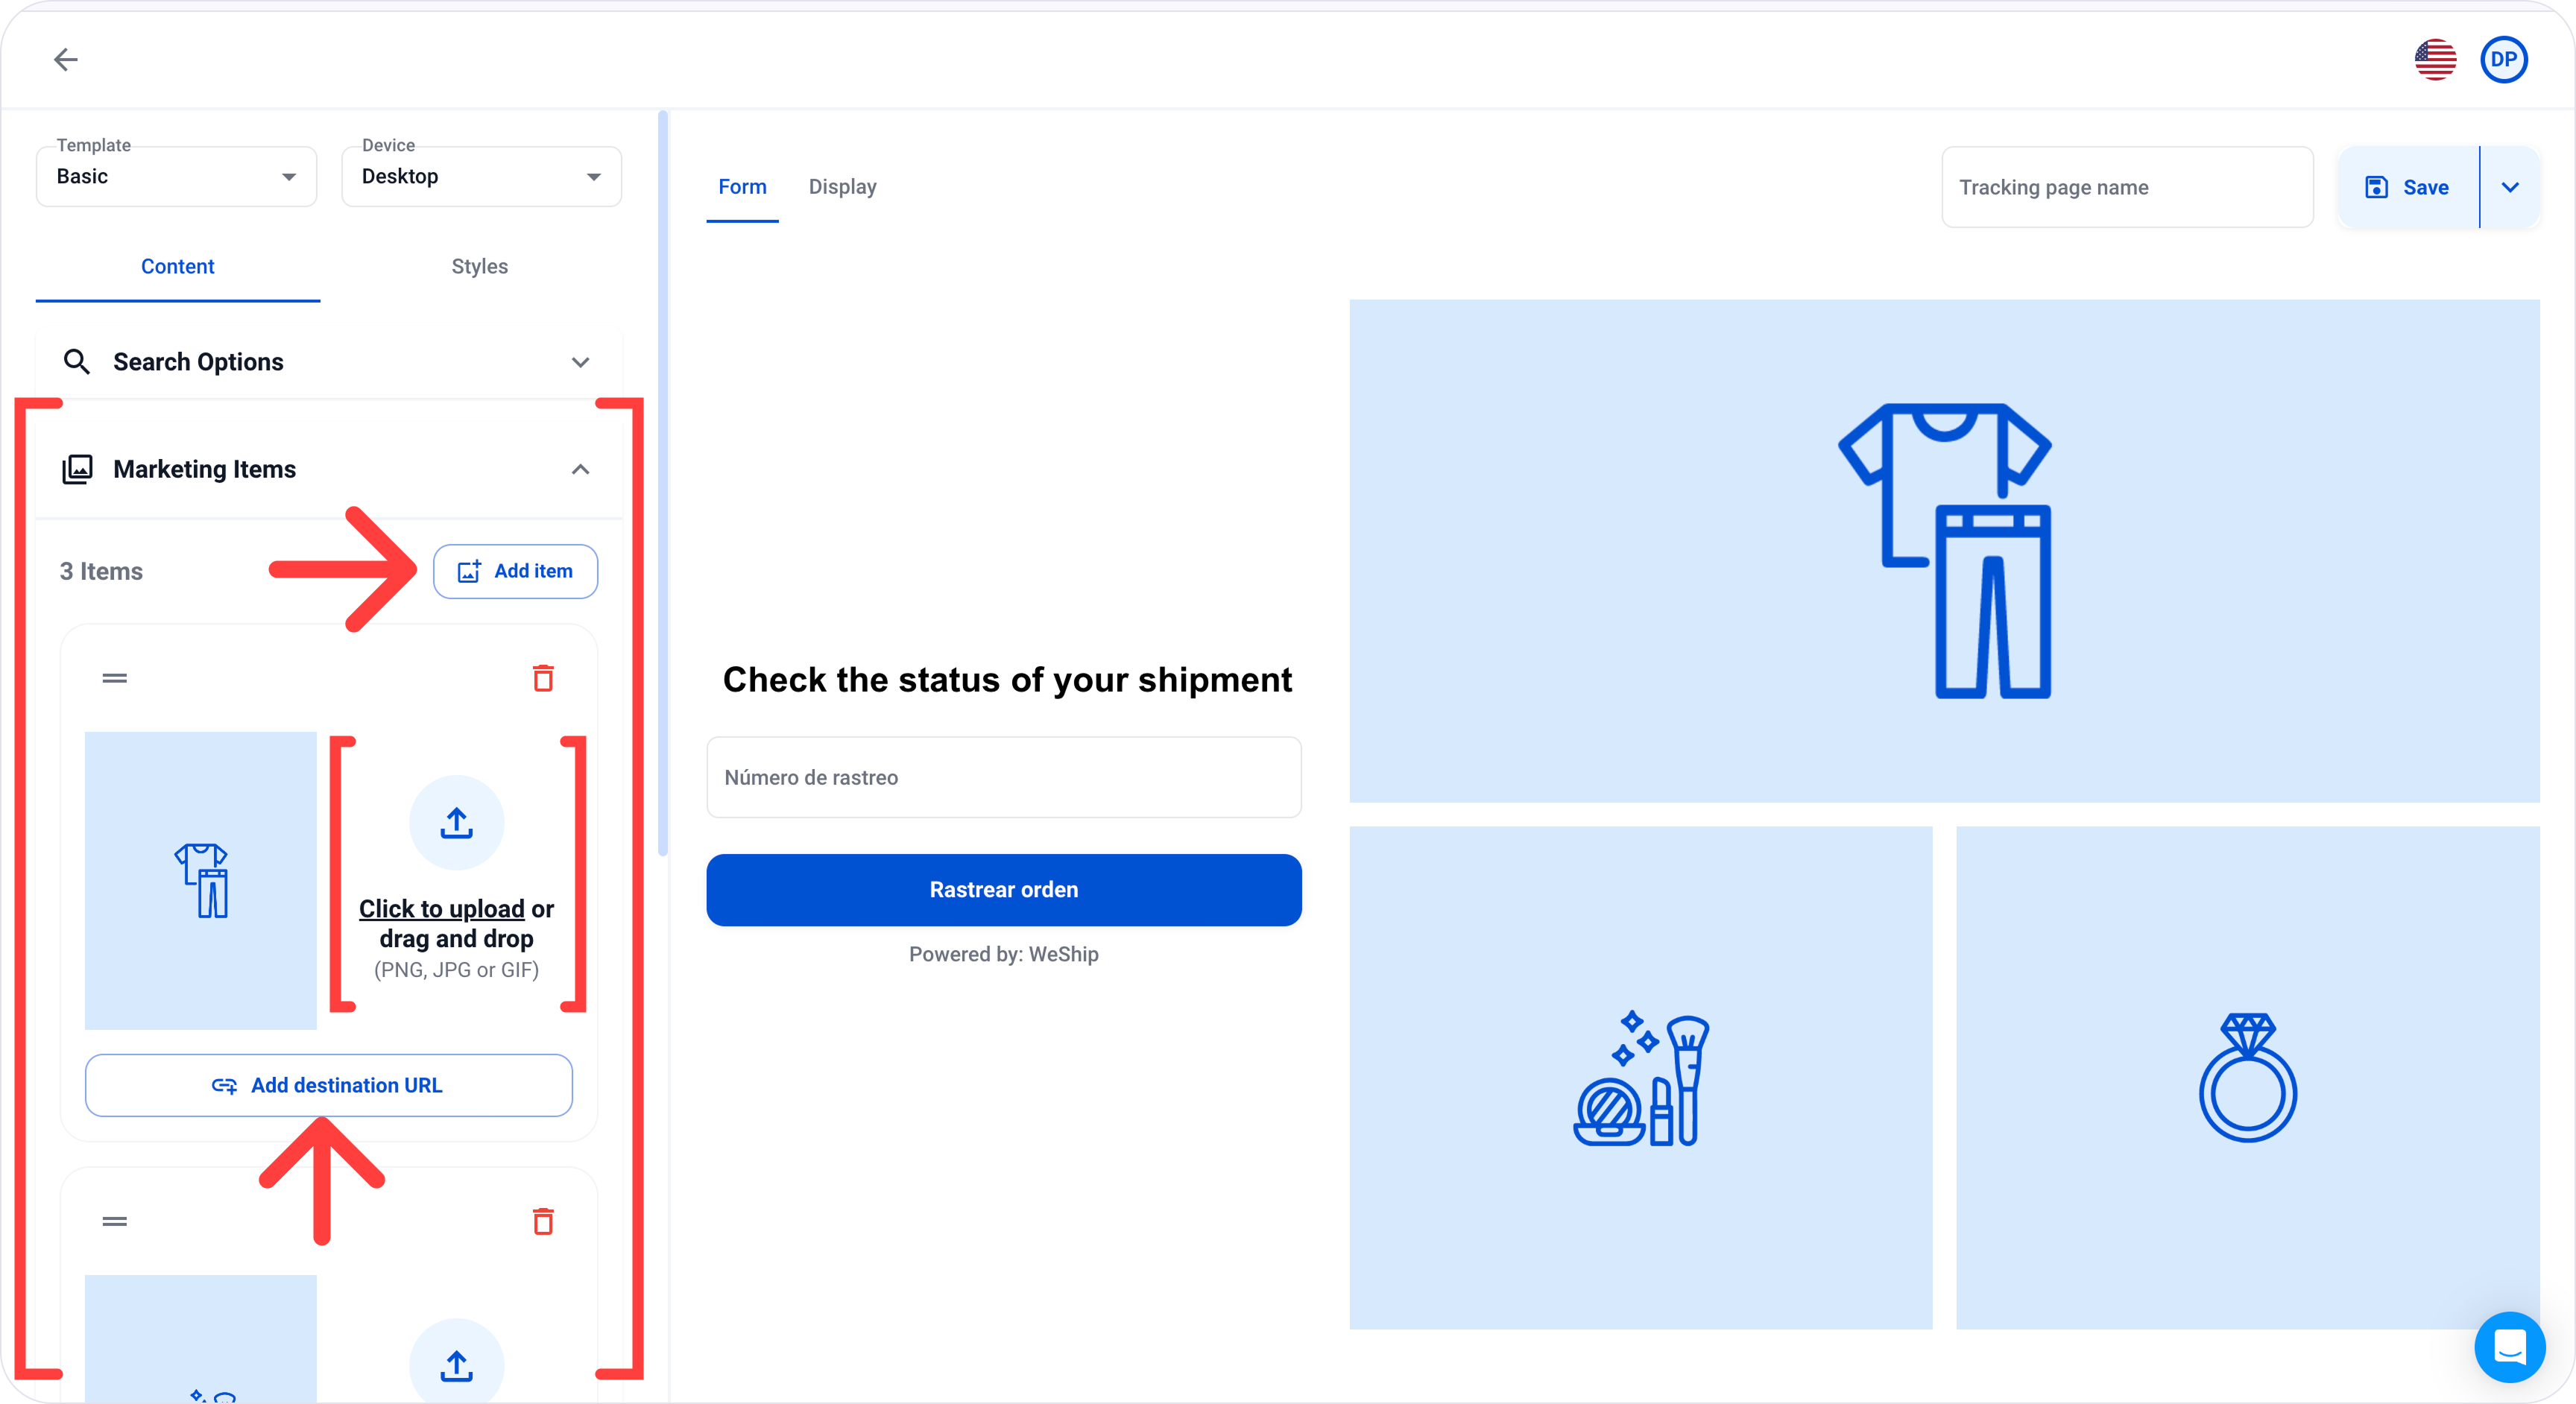Click 'Check the status of your shipment' heading
This screenshot has width=2576, height=1404.
pyautogui.click(x=1007, y=680)
